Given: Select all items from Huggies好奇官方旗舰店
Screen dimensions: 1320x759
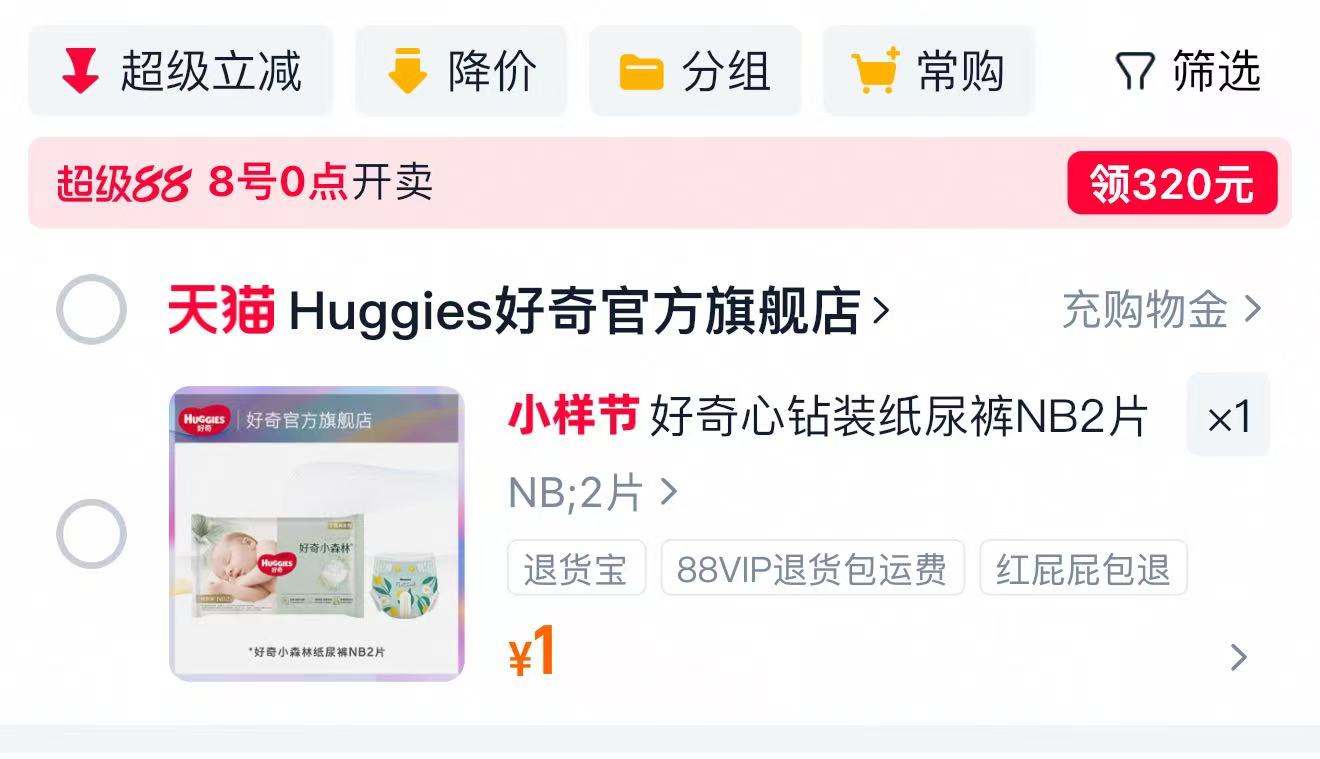Looking at the screenshot, I should [91, 310].
